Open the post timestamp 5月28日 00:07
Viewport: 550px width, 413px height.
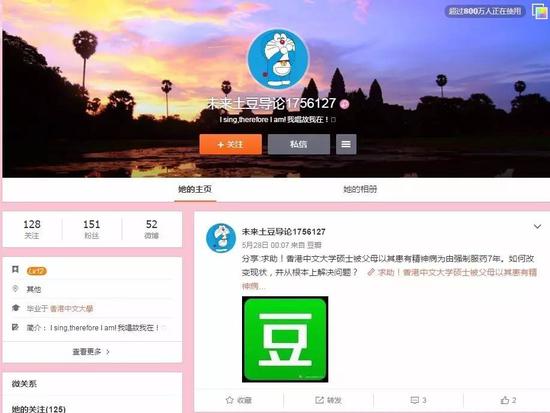(265, 245)
